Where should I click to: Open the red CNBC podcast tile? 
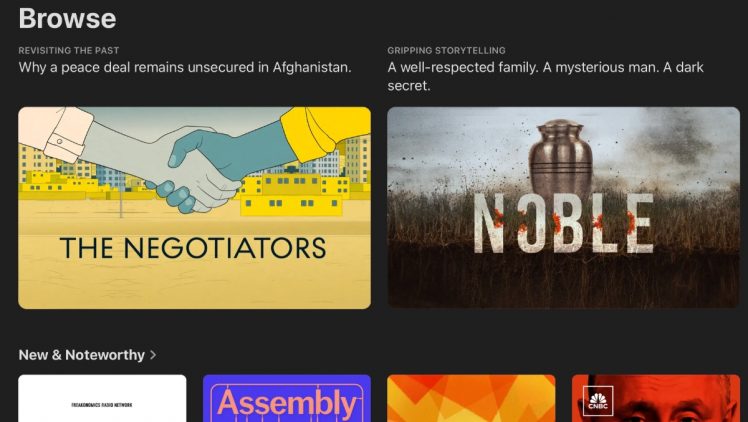pyautogui.click(x=656, y=398)
